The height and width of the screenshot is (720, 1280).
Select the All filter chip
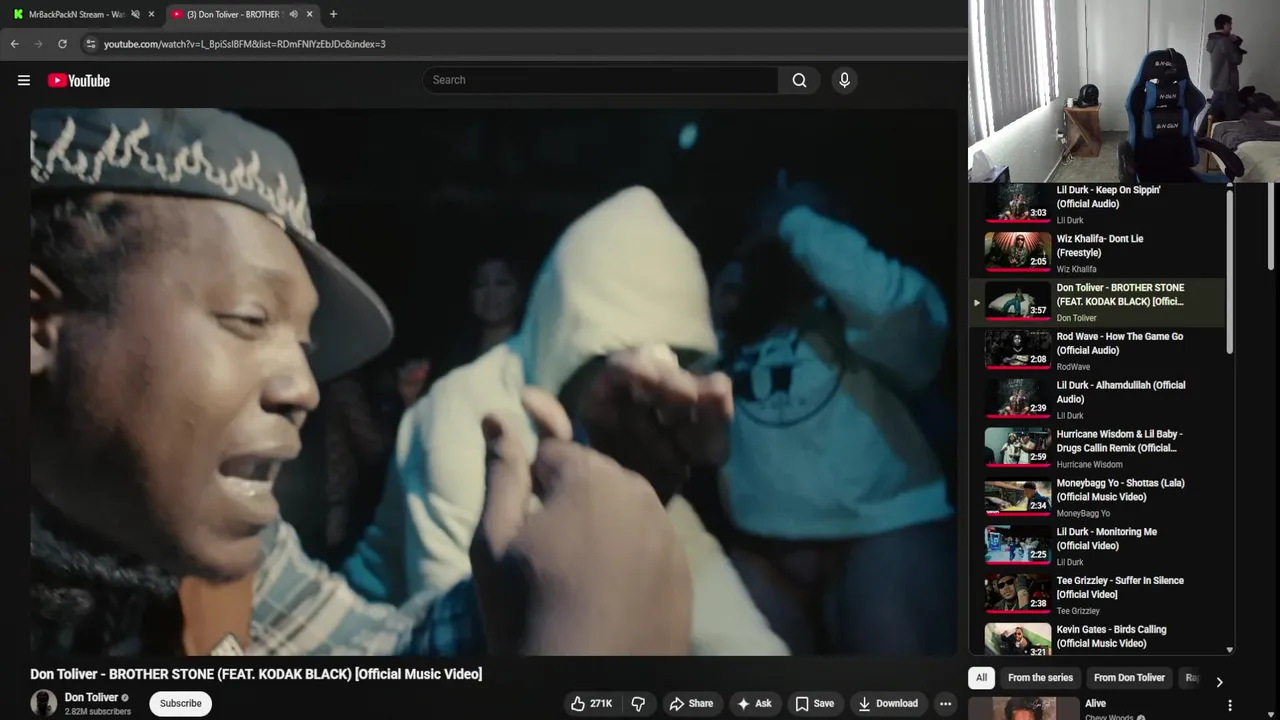point(981,678)
